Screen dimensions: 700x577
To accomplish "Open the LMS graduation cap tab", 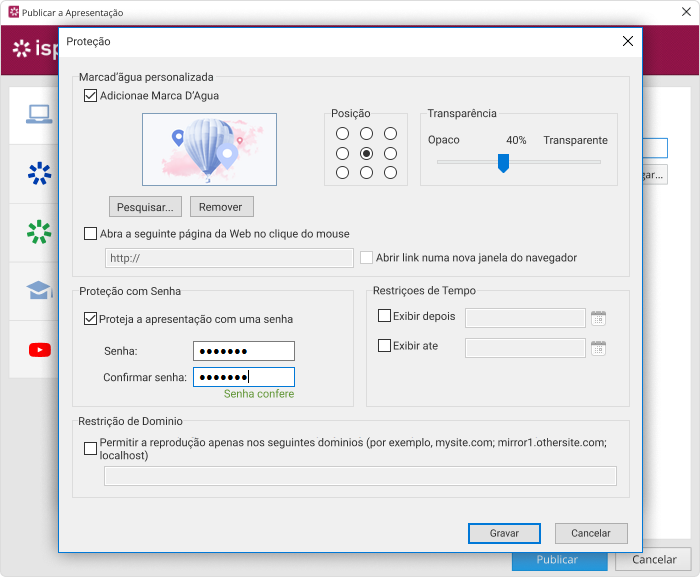I will pos(39,290).
